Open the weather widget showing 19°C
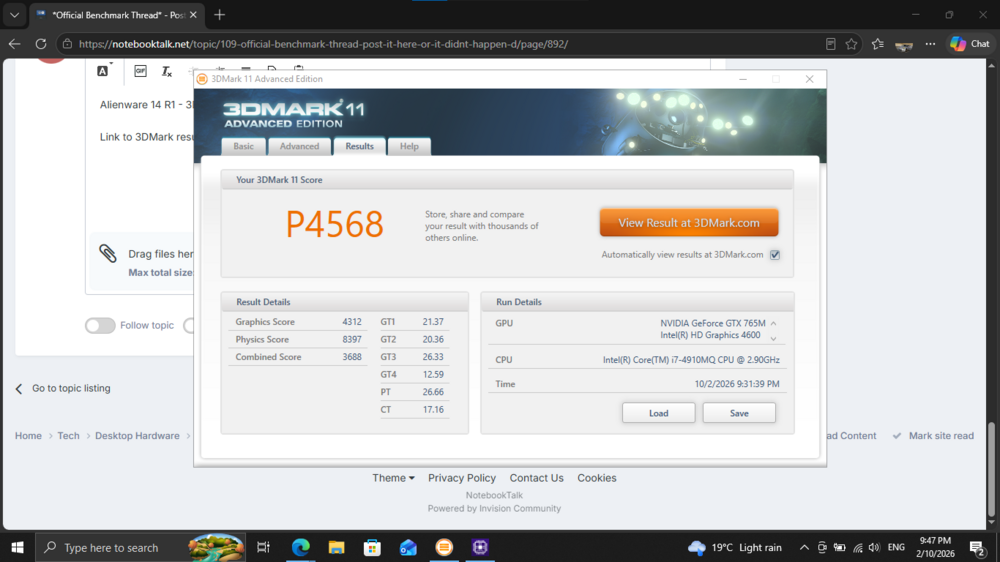The height and width of the screenshot is (562, 1000). click(735, 547)
